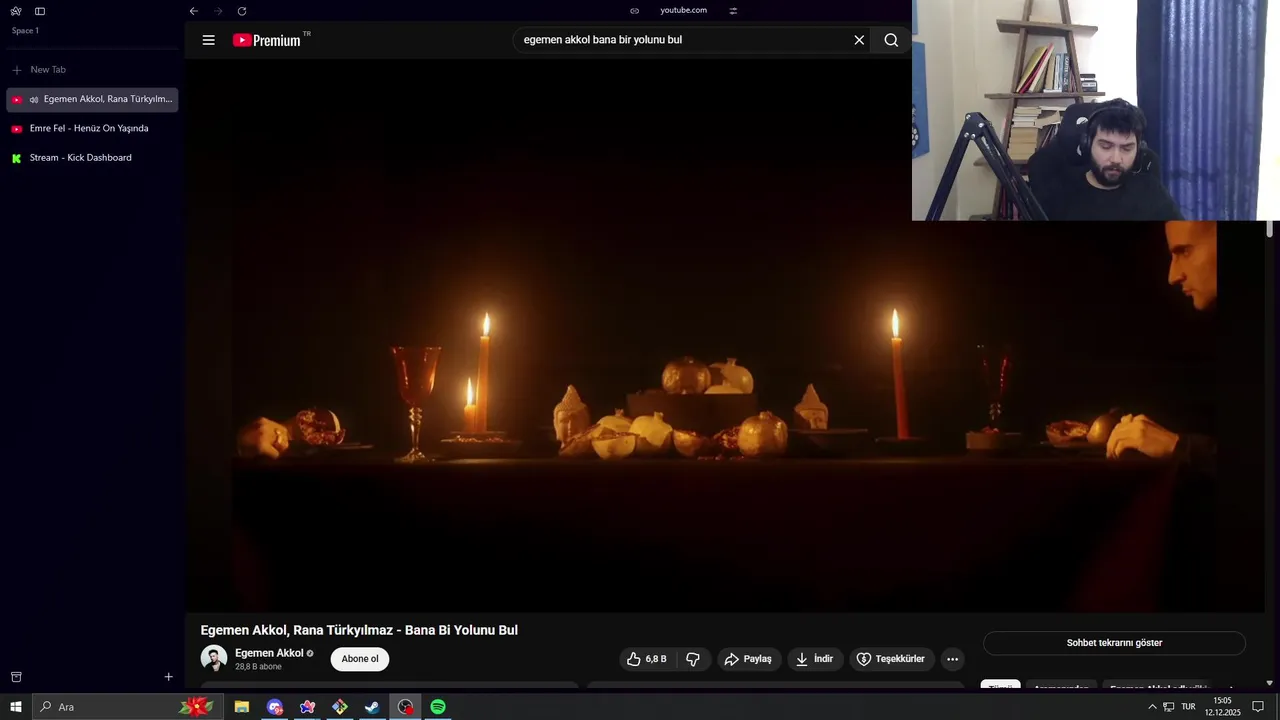
Task: Click the 28,8 B abone subscriber count
Action: click(258, 667)
